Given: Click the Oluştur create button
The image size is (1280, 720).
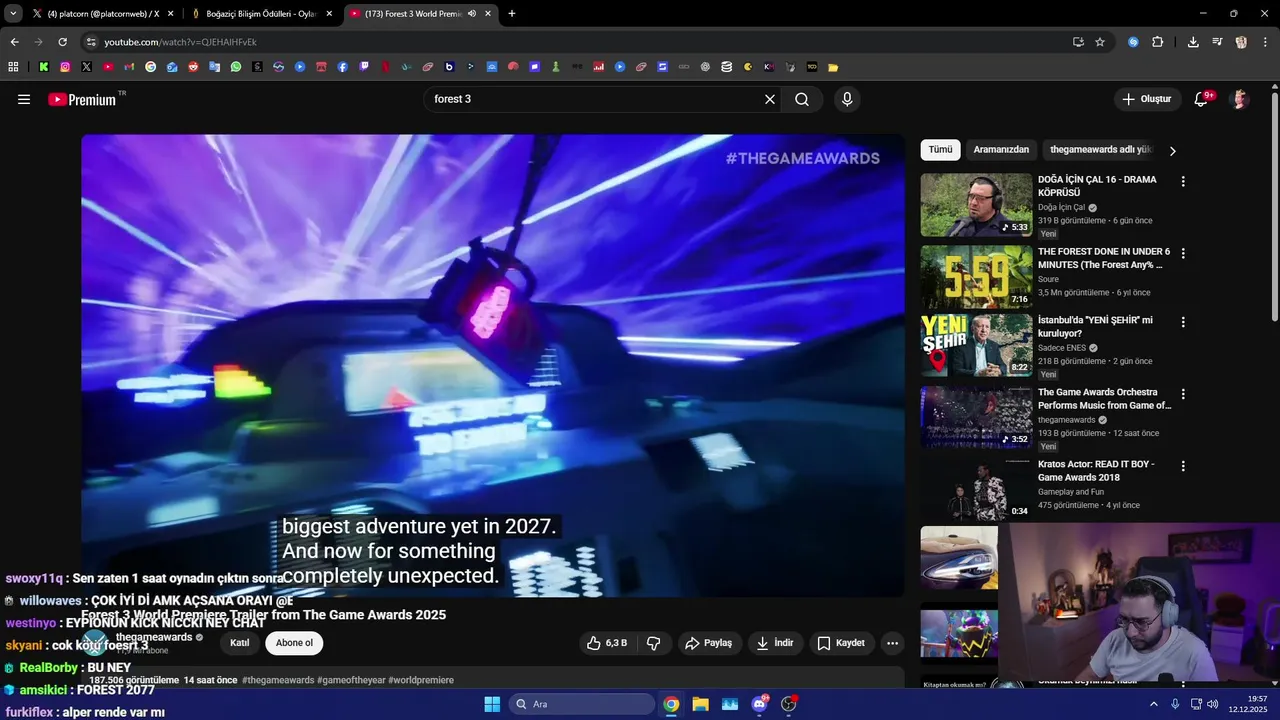Looking at the screenshot, I should (1147, 99).
